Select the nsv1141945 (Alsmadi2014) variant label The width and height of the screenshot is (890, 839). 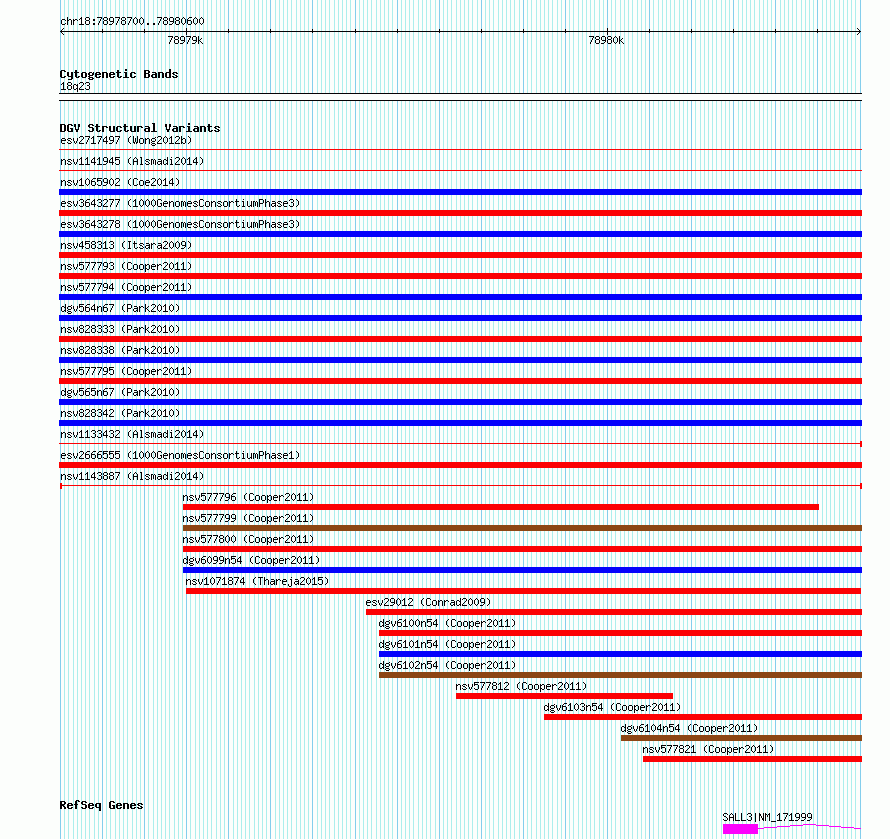pos(132,161)
